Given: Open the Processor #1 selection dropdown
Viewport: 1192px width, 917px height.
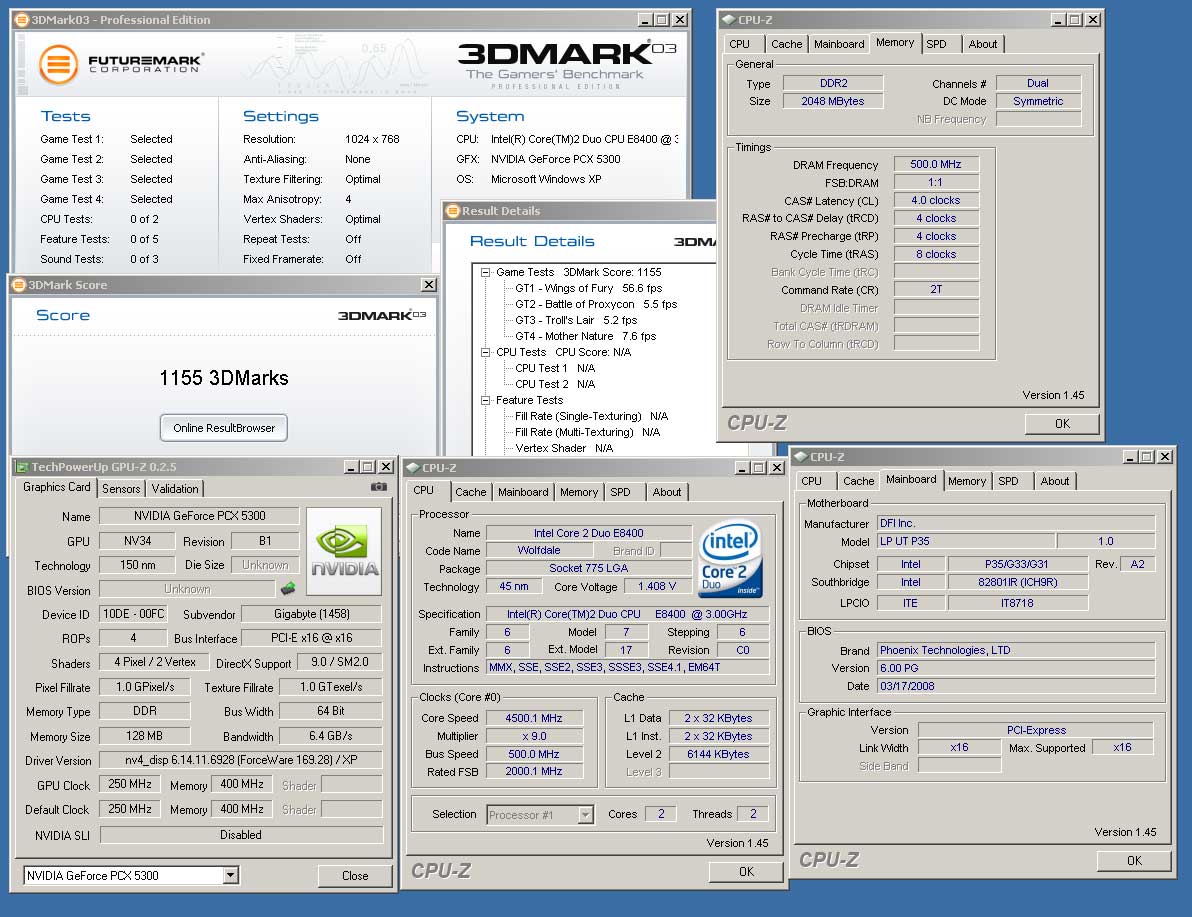Looking at the screenshot, I should click(585, 814).
